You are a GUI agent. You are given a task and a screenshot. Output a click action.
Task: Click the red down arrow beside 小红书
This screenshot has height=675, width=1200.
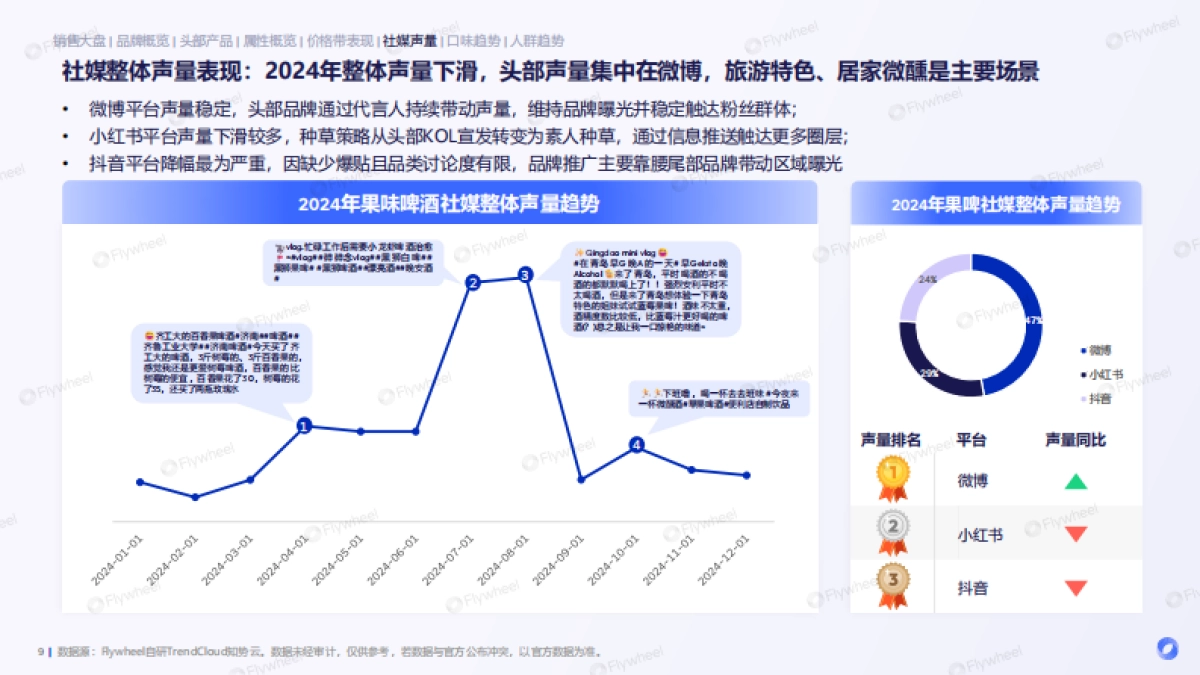1078,534
